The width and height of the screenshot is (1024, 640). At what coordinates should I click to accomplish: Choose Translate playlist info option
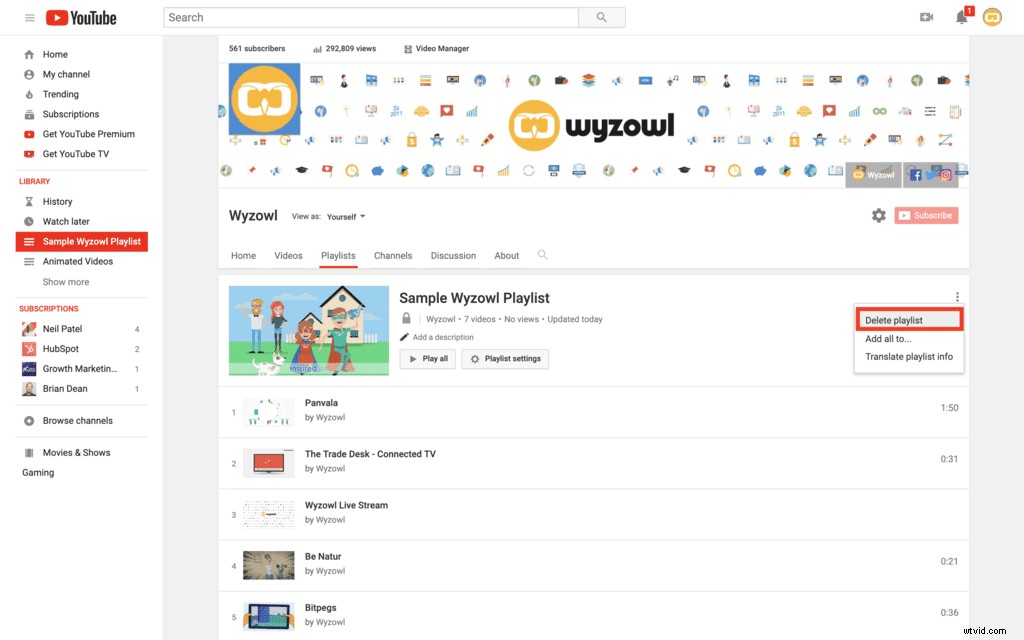pos(908,357)
